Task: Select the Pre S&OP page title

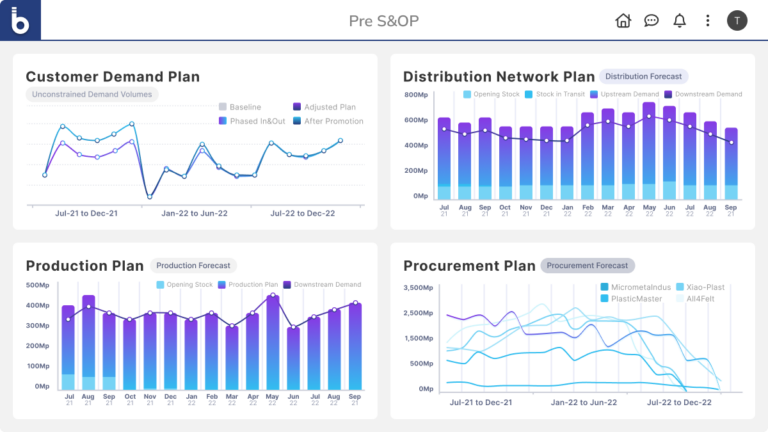Action: [x=383, y=20]
